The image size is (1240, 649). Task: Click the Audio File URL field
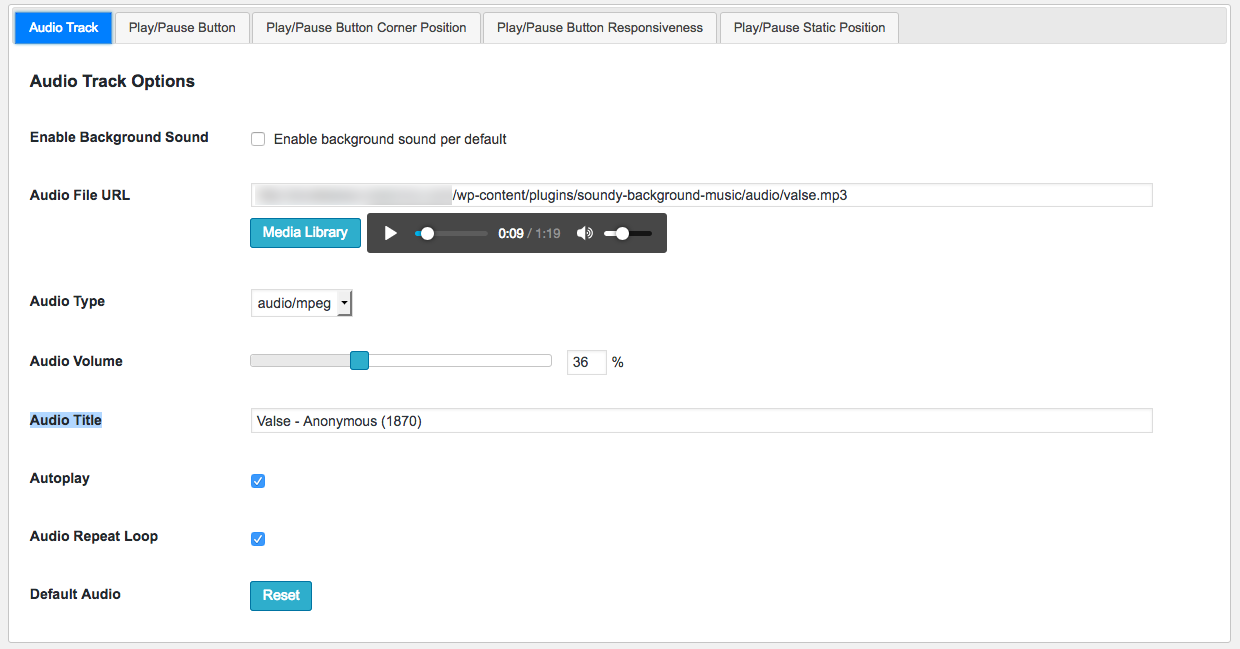pos(700,195)
